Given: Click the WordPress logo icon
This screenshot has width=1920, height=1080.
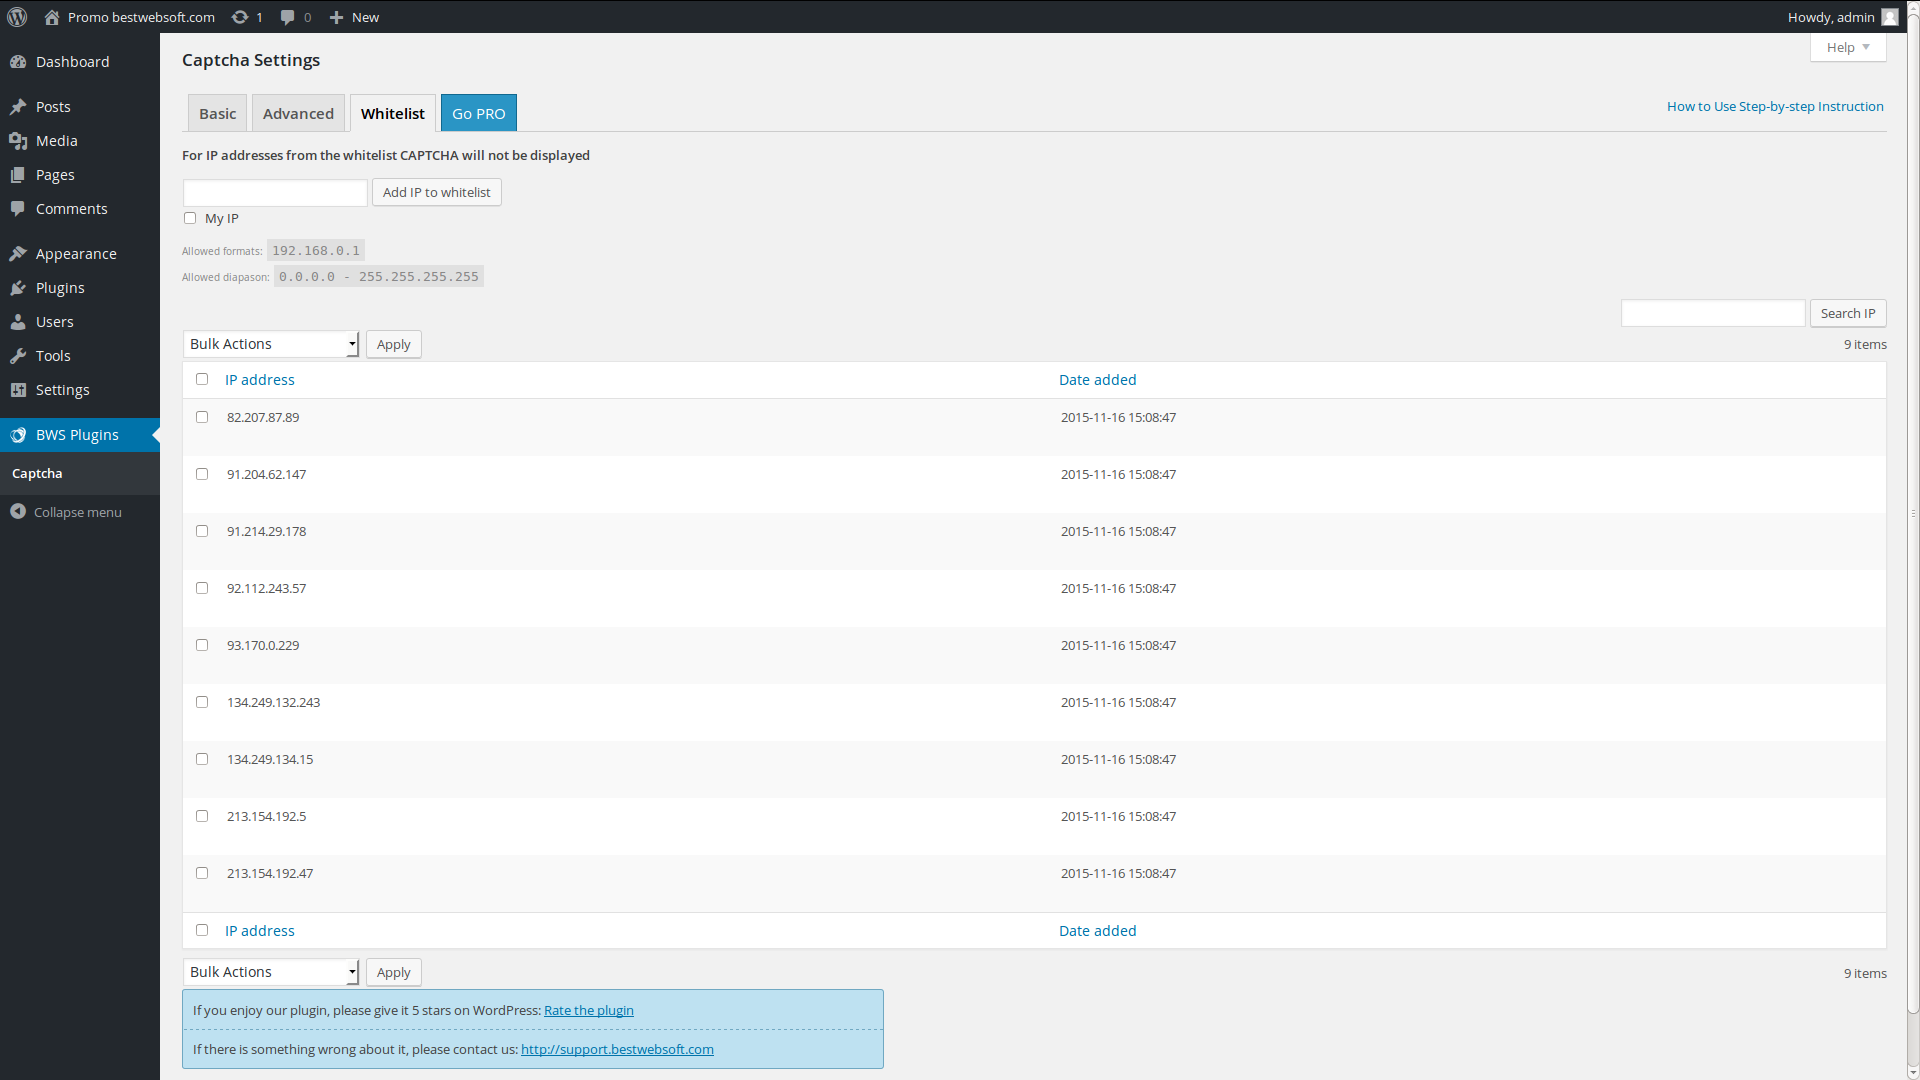Looking at the screenshot, I should coord(17,17).
